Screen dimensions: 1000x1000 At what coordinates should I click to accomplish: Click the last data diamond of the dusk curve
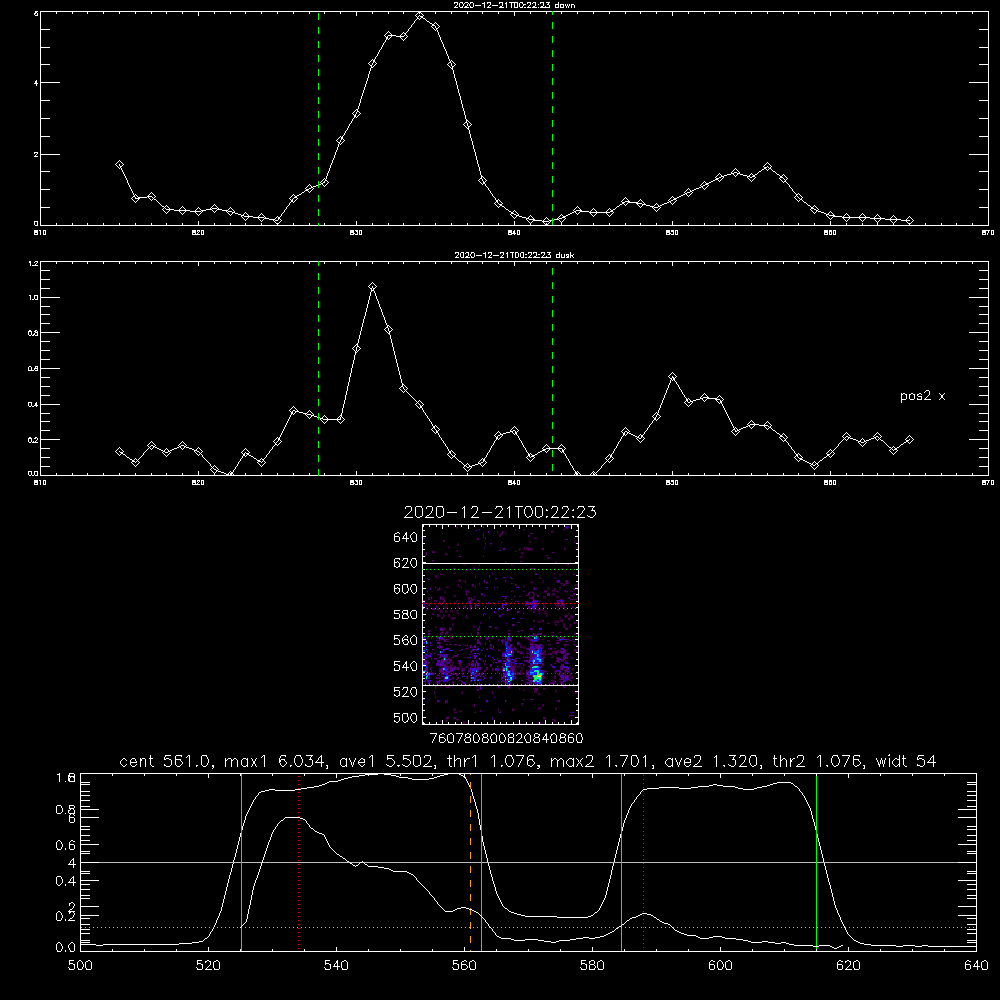909,439
